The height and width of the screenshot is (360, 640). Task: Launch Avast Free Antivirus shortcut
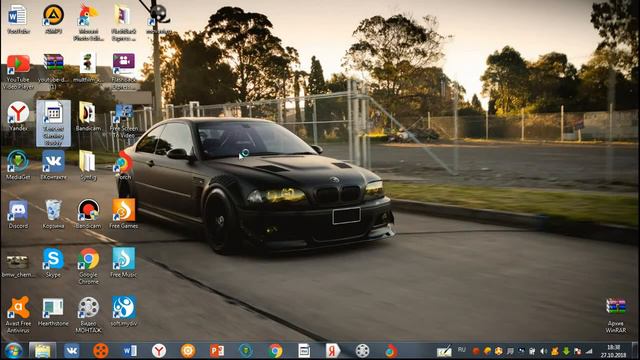(x=18, y=315)
